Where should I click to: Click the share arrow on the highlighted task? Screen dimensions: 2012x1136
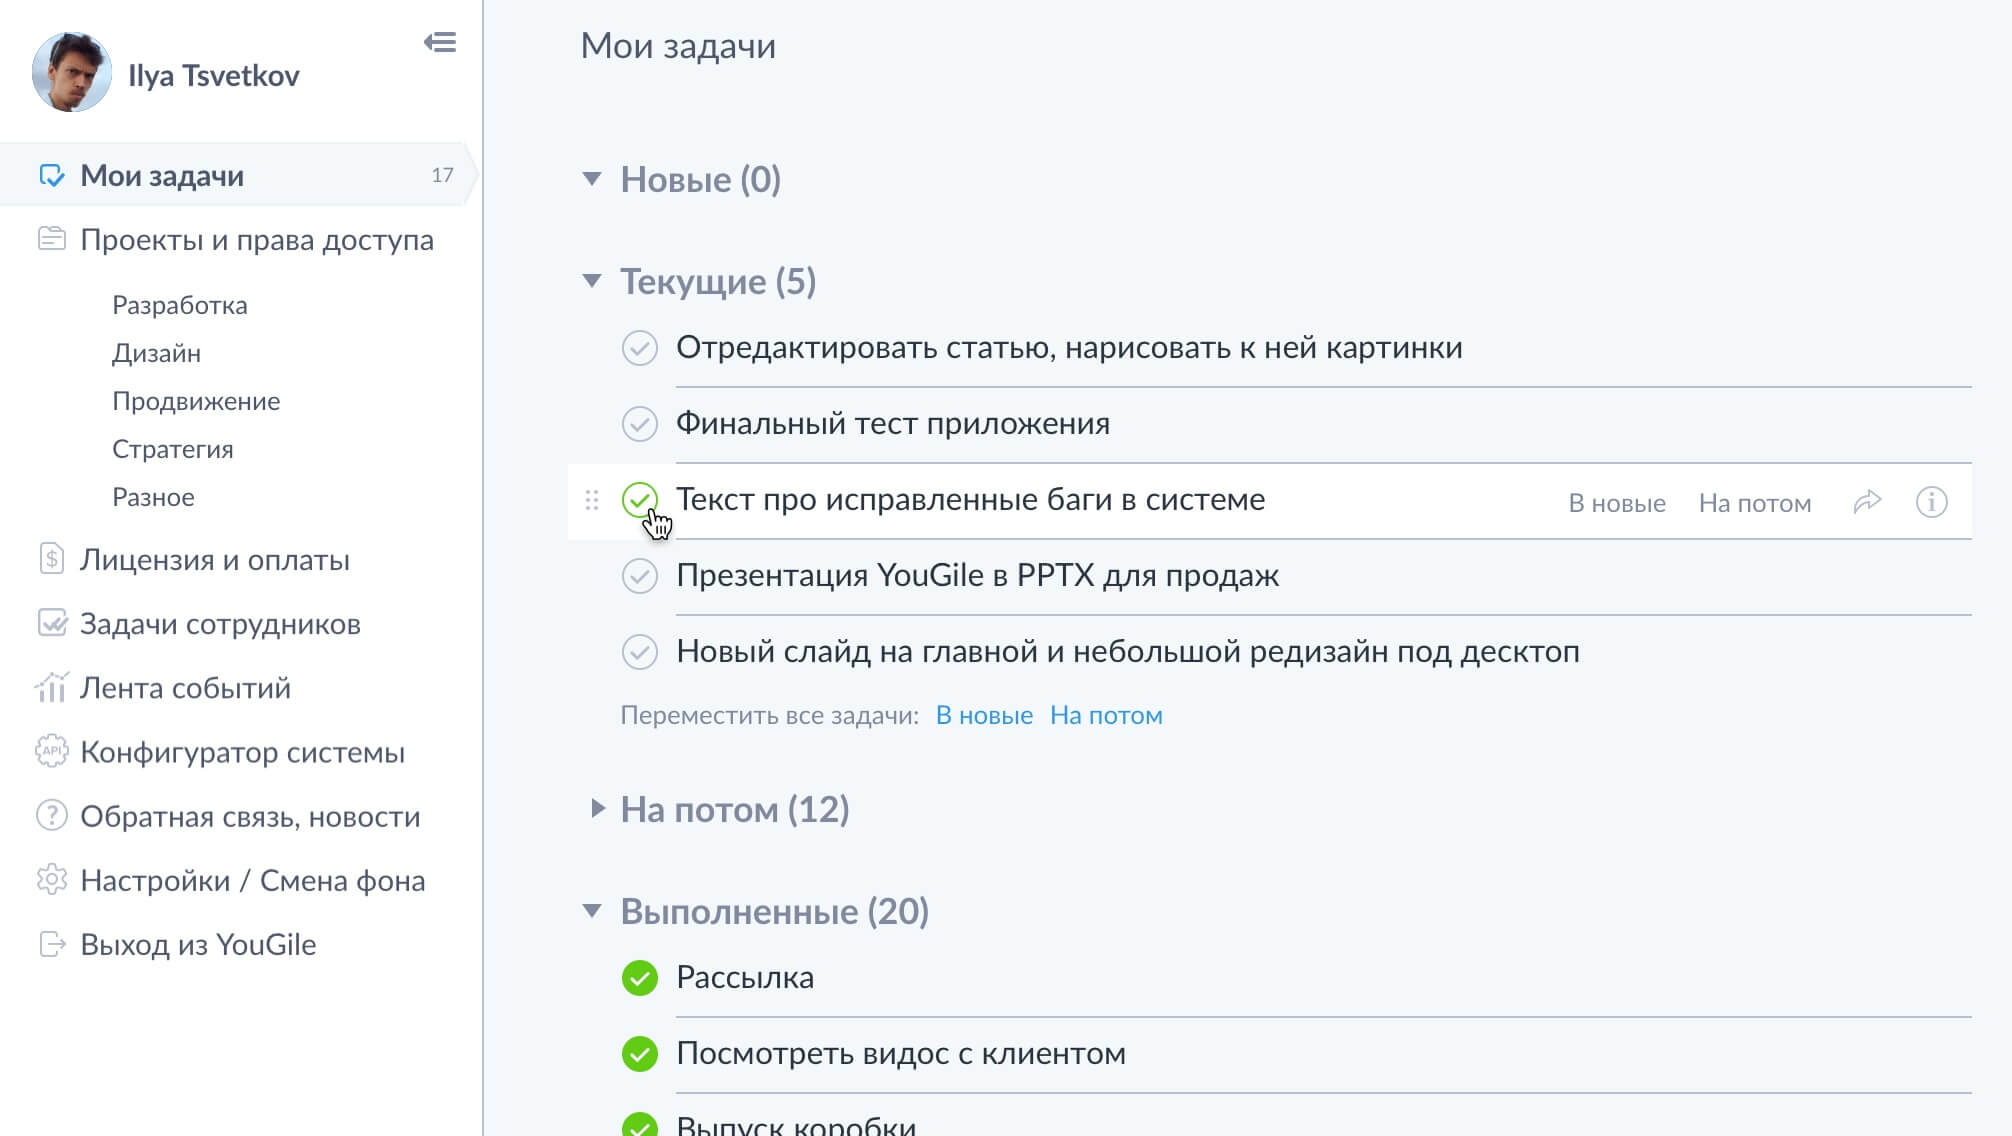point(1866,501)
